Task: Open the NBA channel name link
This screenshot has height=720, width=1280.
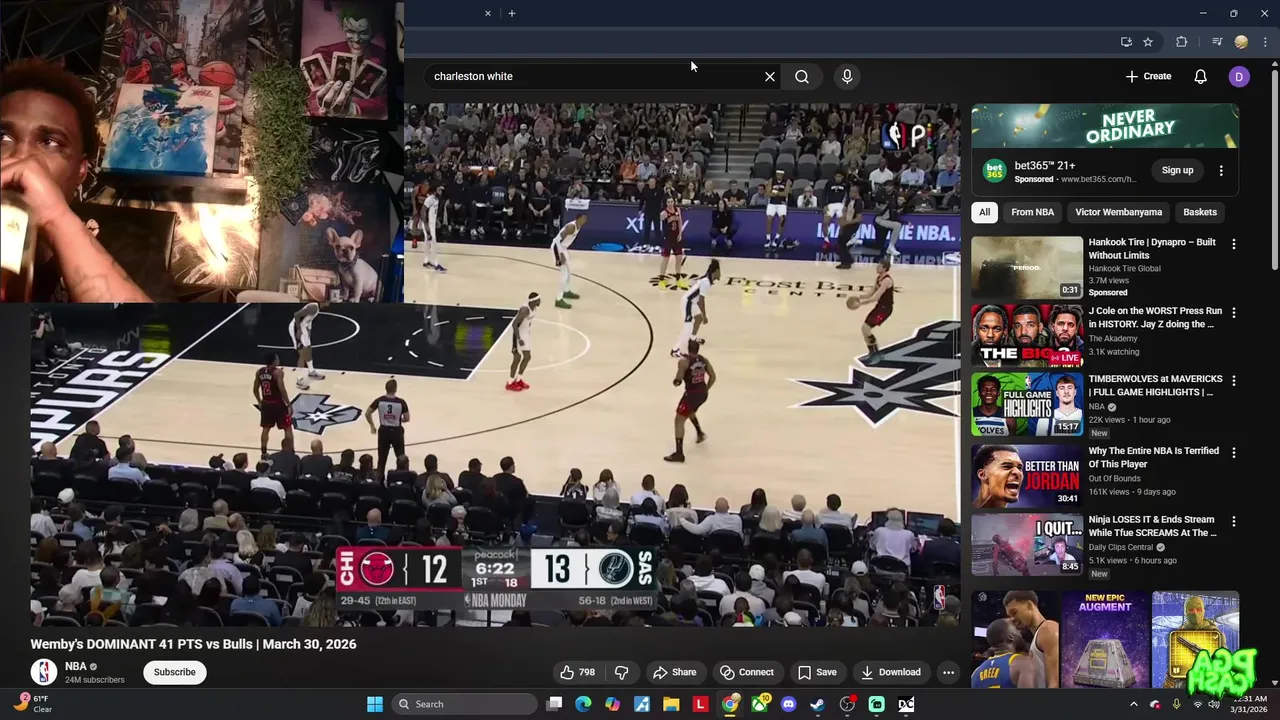Action: pos(76,666)
